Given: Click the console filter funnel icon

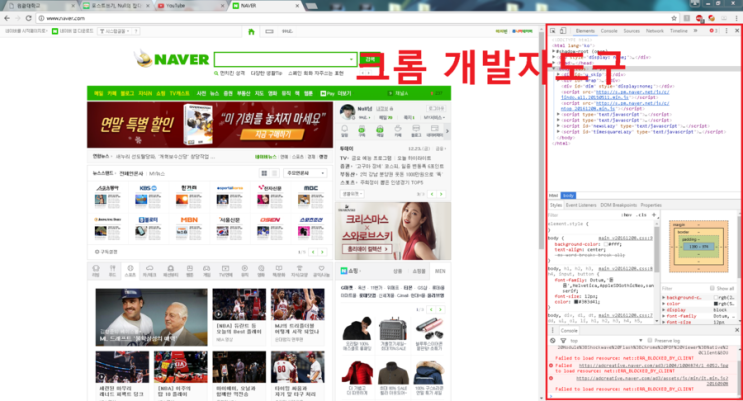Looking at the screenshot, I should tap(563, 340).
